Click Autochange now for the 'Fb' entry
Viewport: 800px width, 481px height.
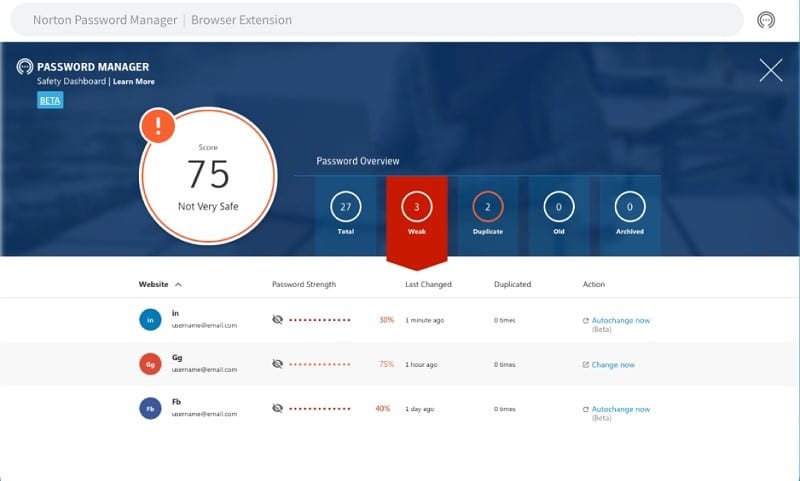pos(621,409)
